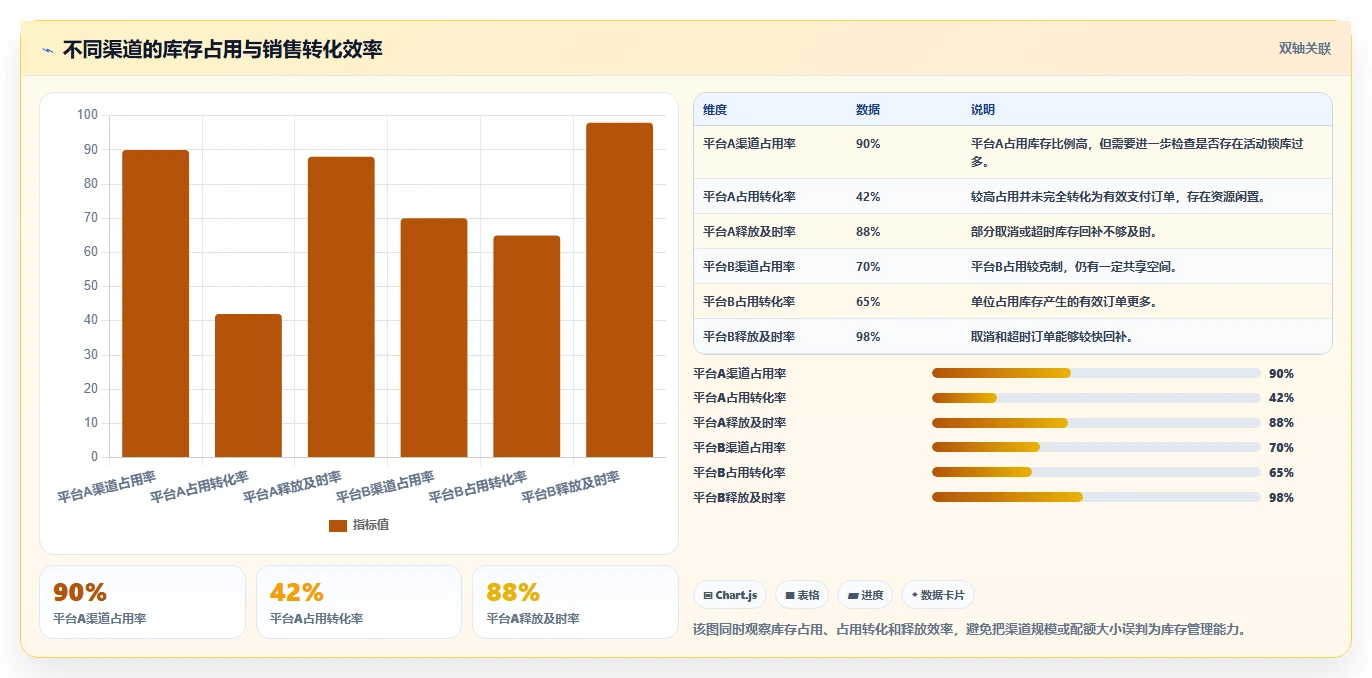Click the 90% value in table

click(x=868, y=144)
